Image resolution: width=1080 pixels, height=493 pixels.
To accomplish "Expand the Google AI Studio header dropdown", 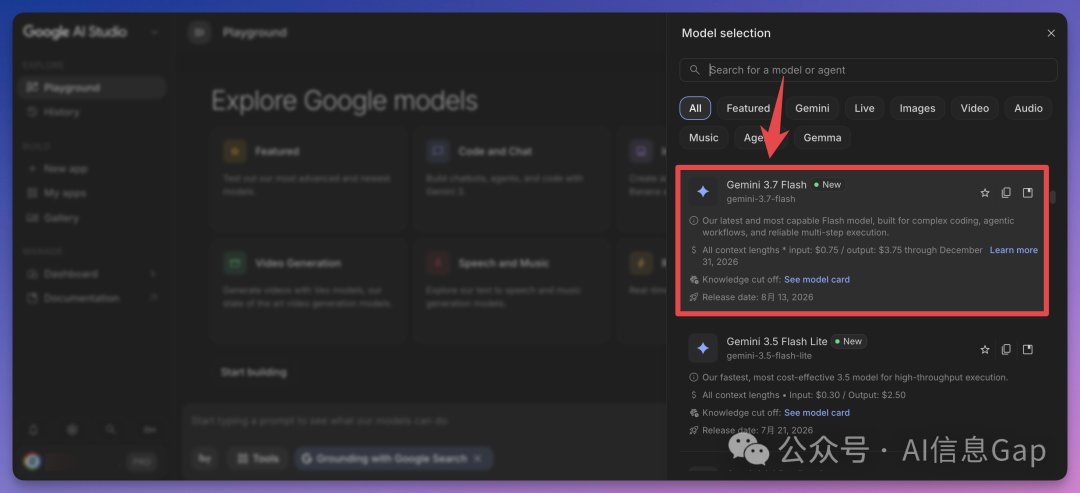I will [154, 32].
